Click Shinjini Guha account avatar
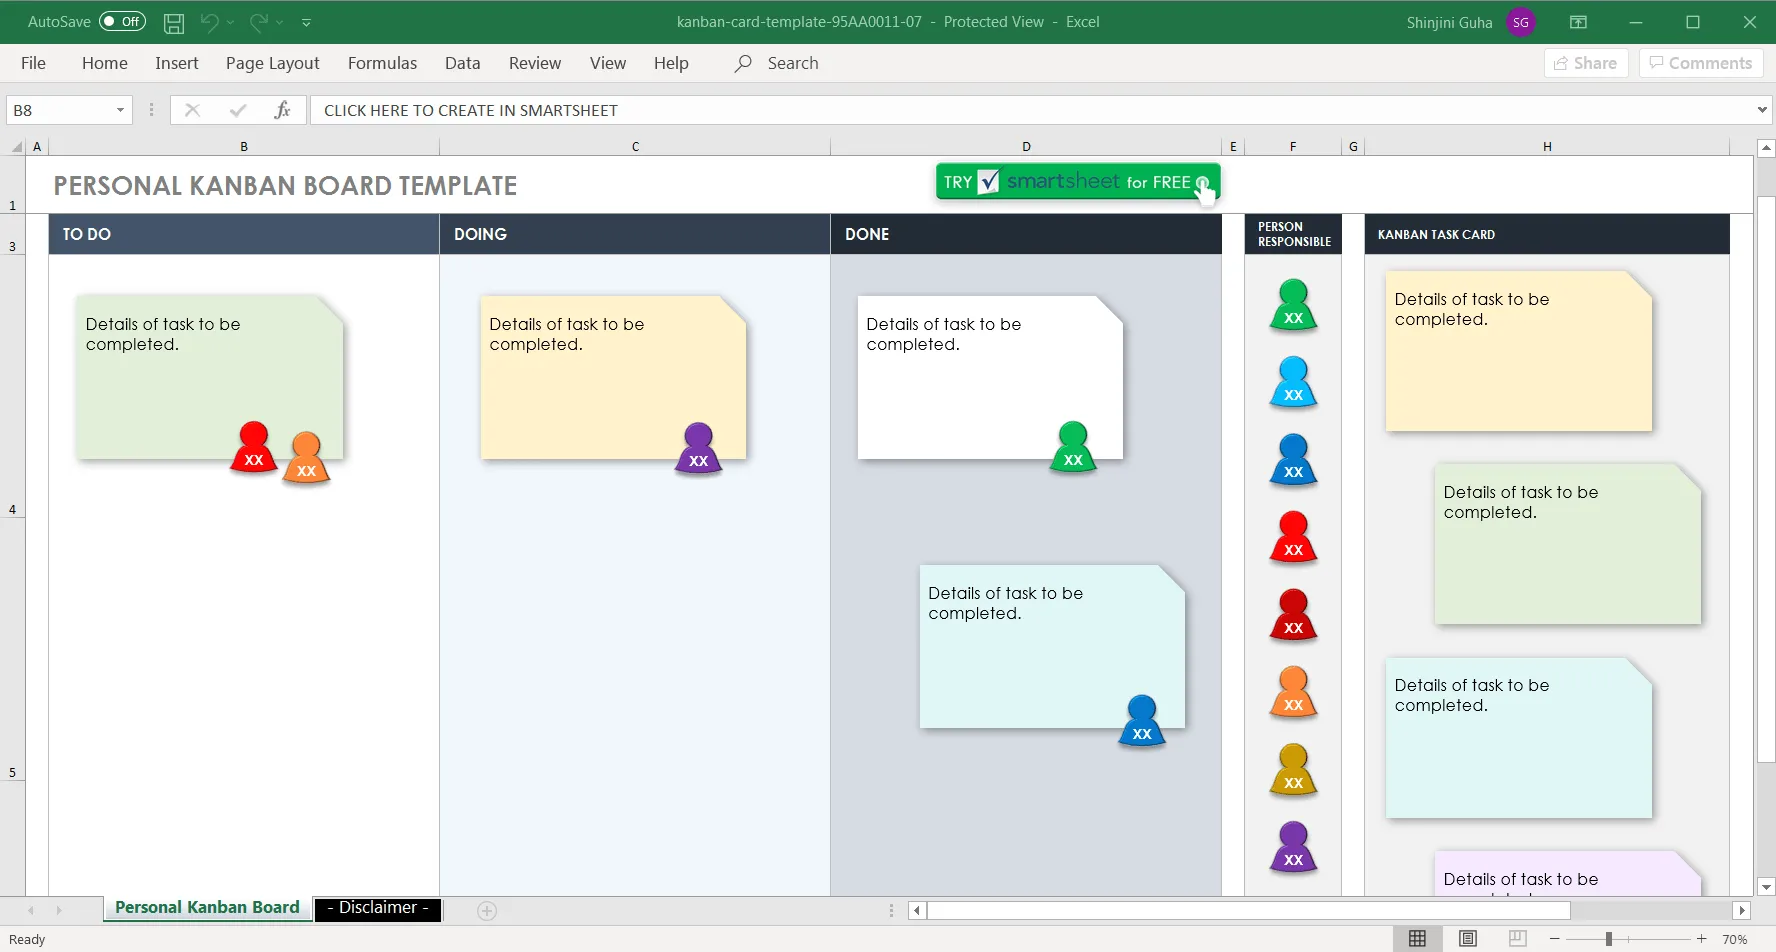This screenshot has width=1776, height=952. pos(1521,22)
